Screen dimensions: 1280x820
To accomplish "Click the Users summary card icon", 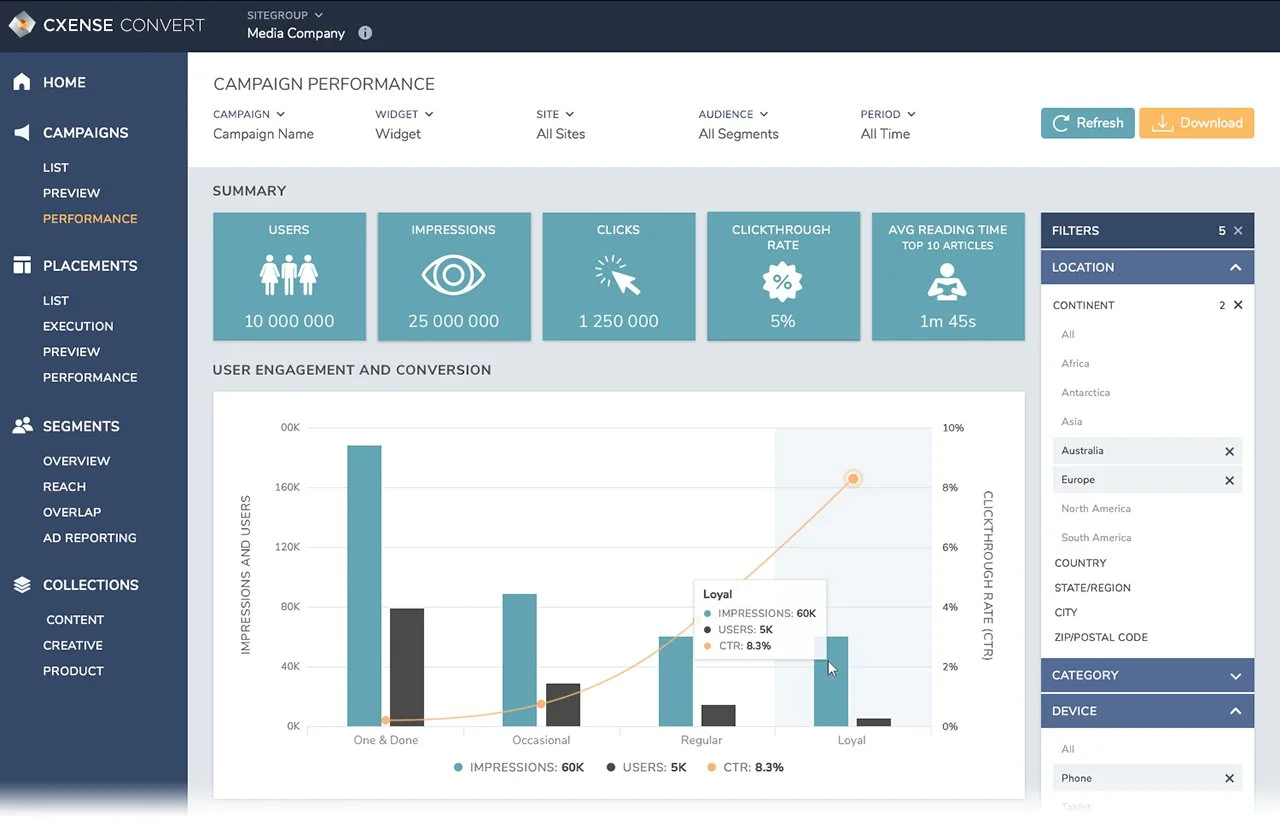I will (x=289, y=272).
